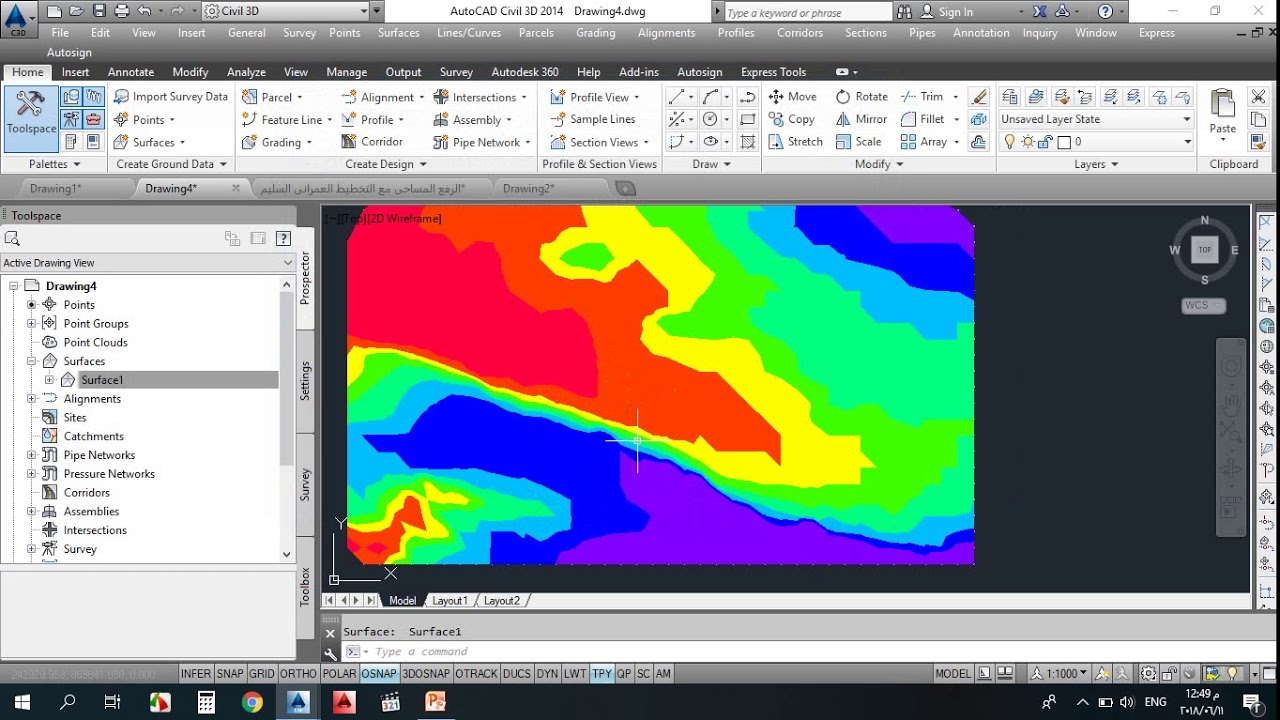This screenshot has height=720, width=1280.
Task: Select the Move tool
Action: 792,97
